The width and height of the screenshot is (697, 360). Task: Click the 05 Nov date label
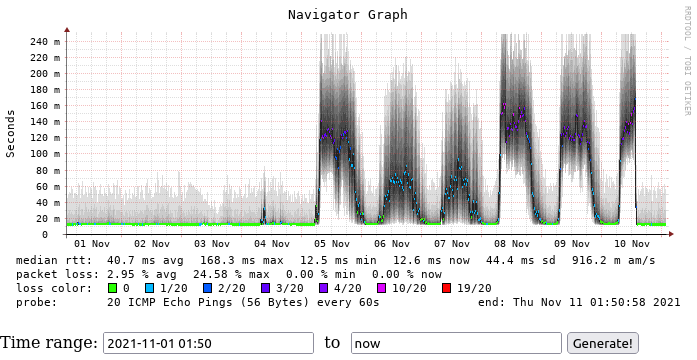click(332, 244)
